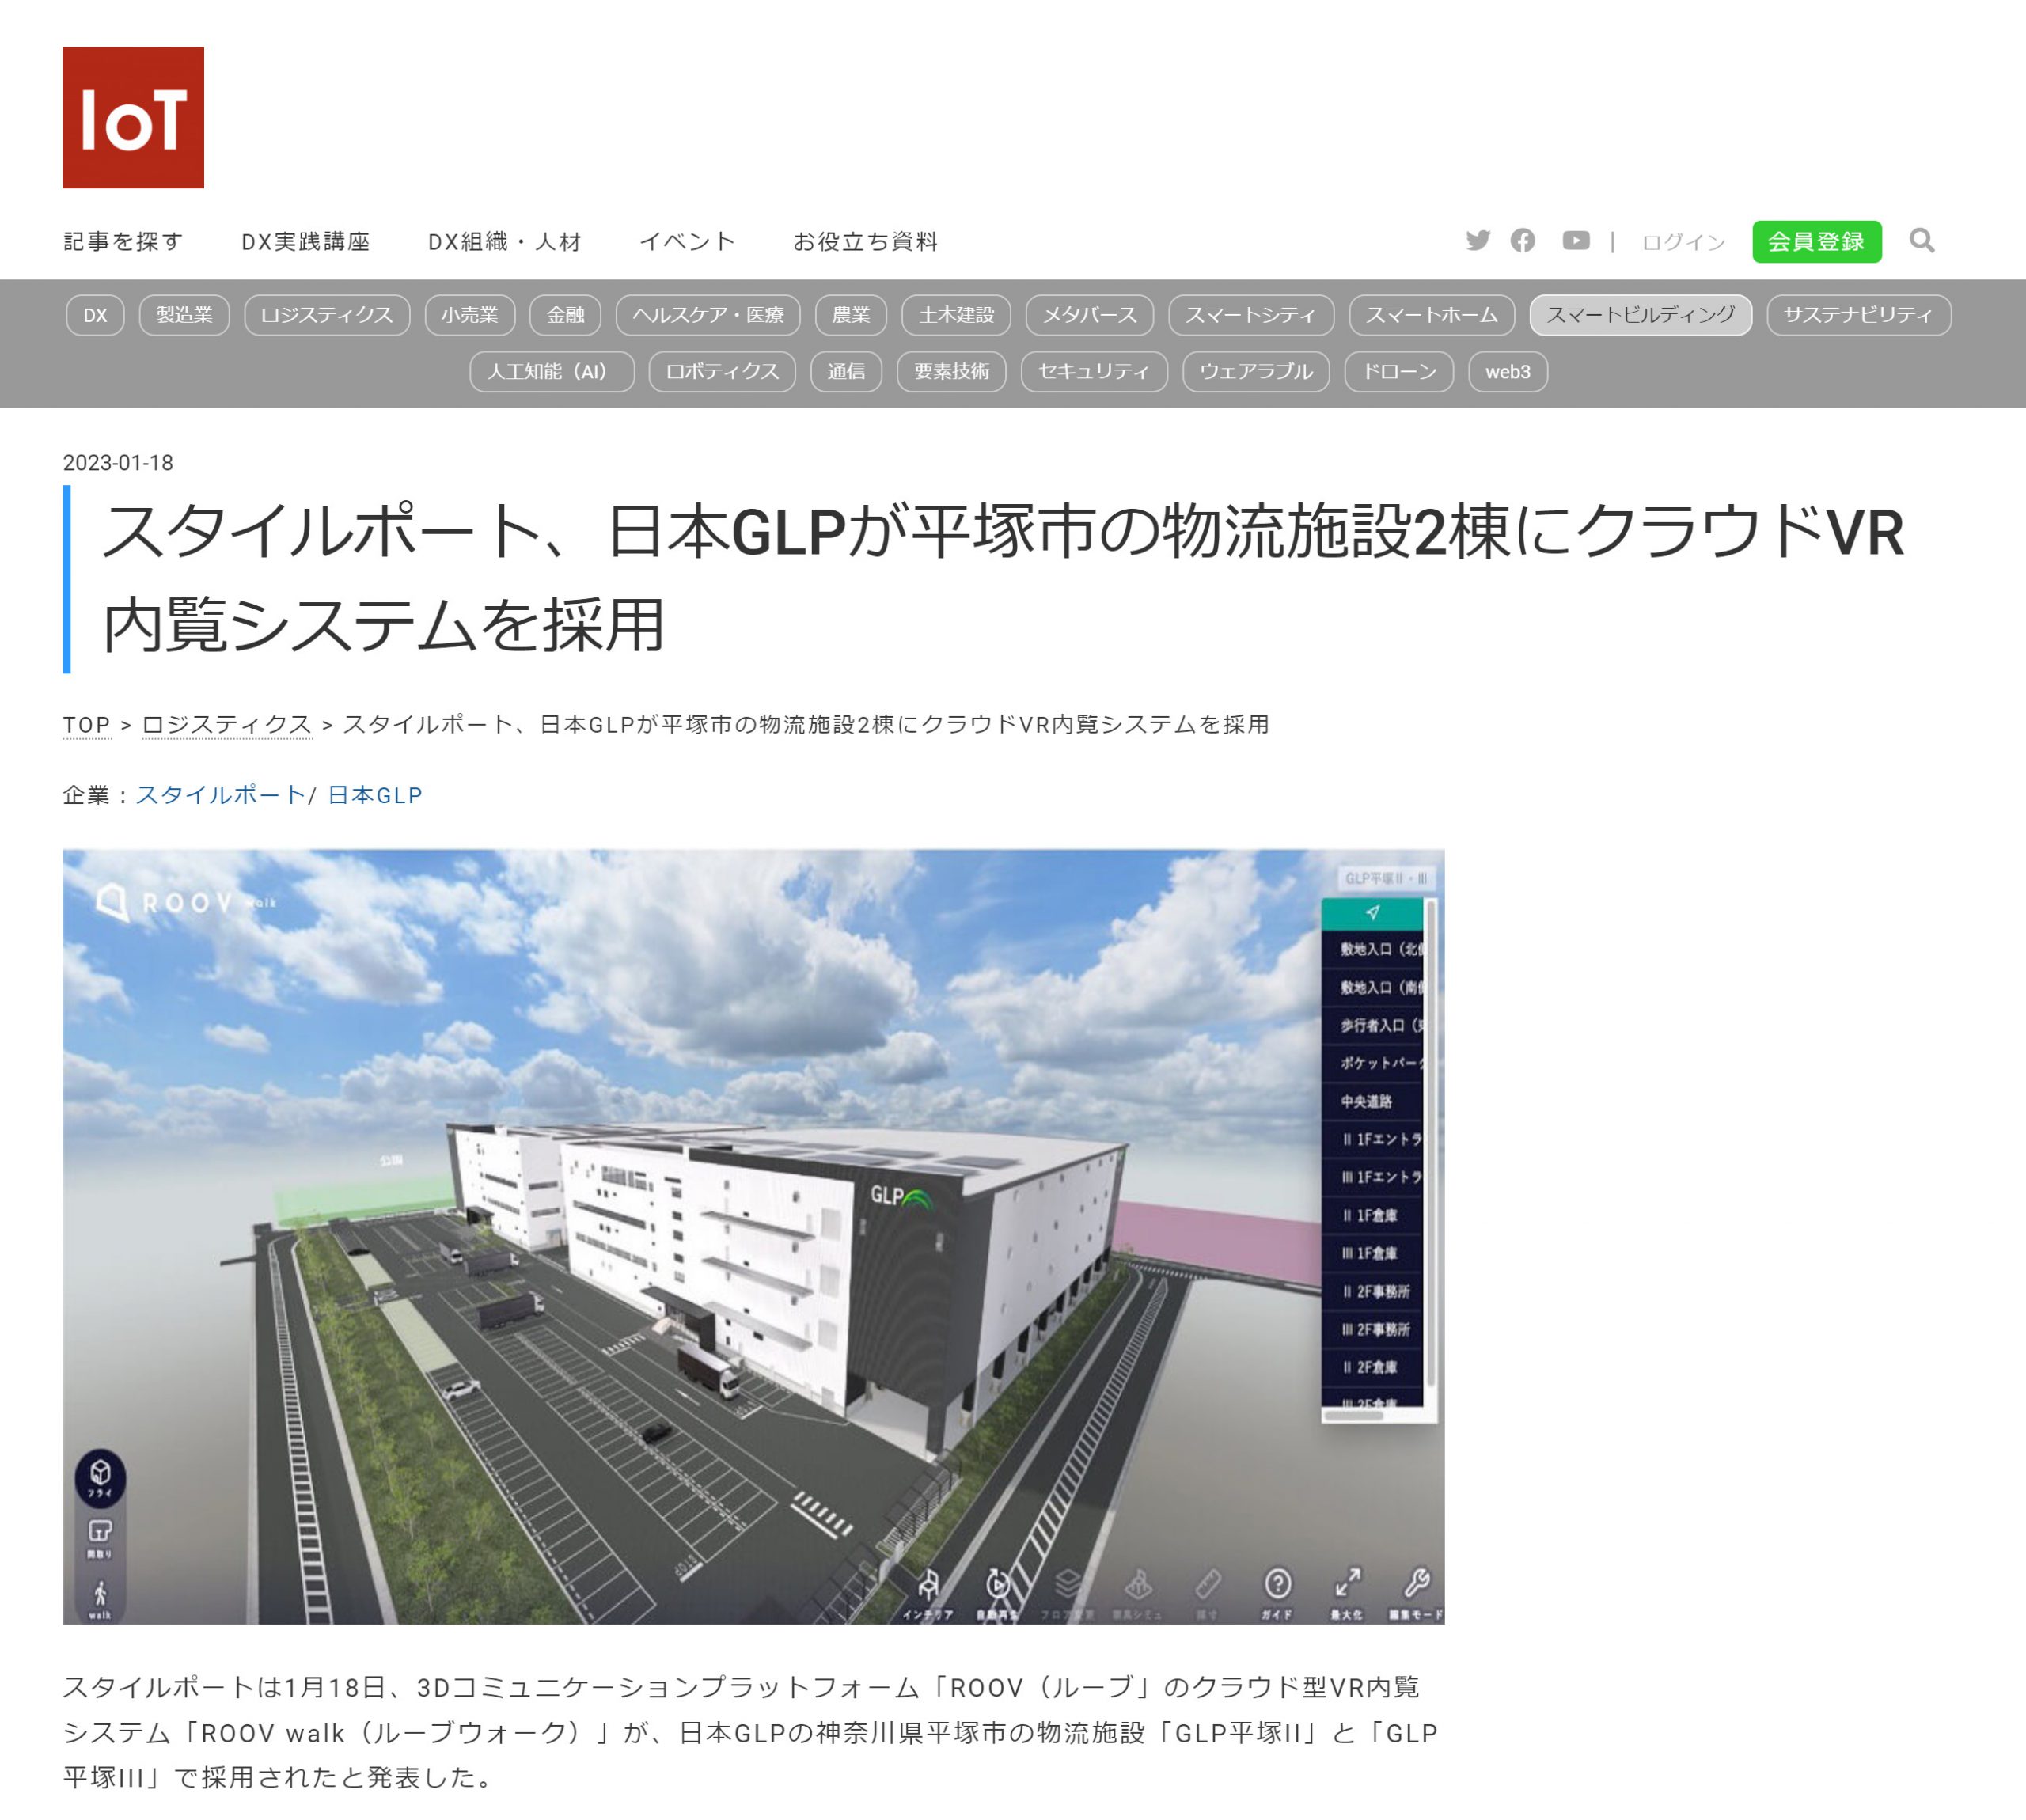Select the 小売業 category tag
2026x1820 pixels.
(x=470, y=315)
